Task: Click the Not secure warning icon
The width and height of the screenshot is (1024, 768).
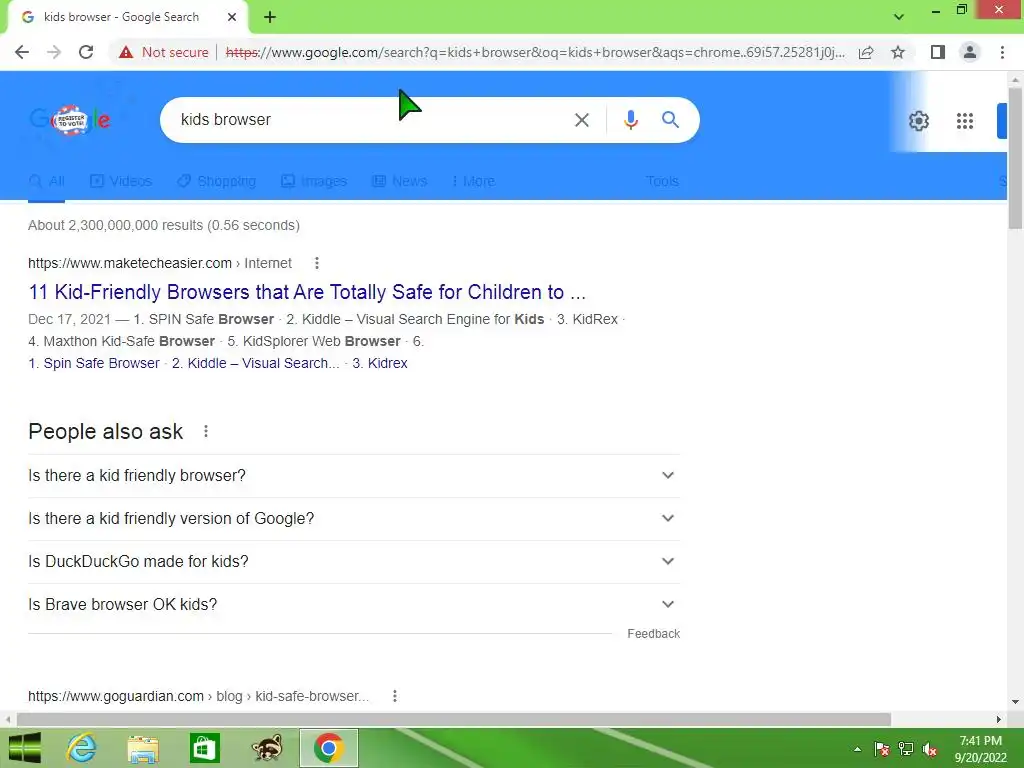Action: tap(126, 52)
